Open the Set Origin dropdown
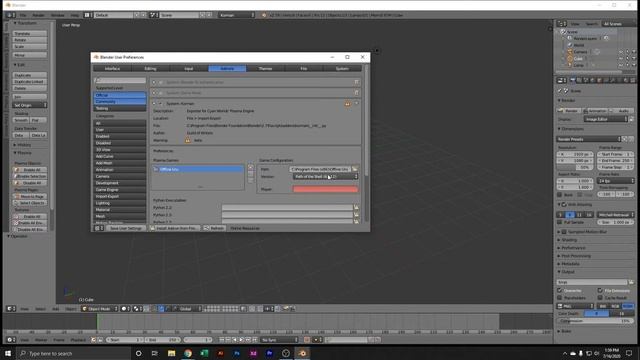This screenshot has height=360, width=640. click(x=30, y=105)
